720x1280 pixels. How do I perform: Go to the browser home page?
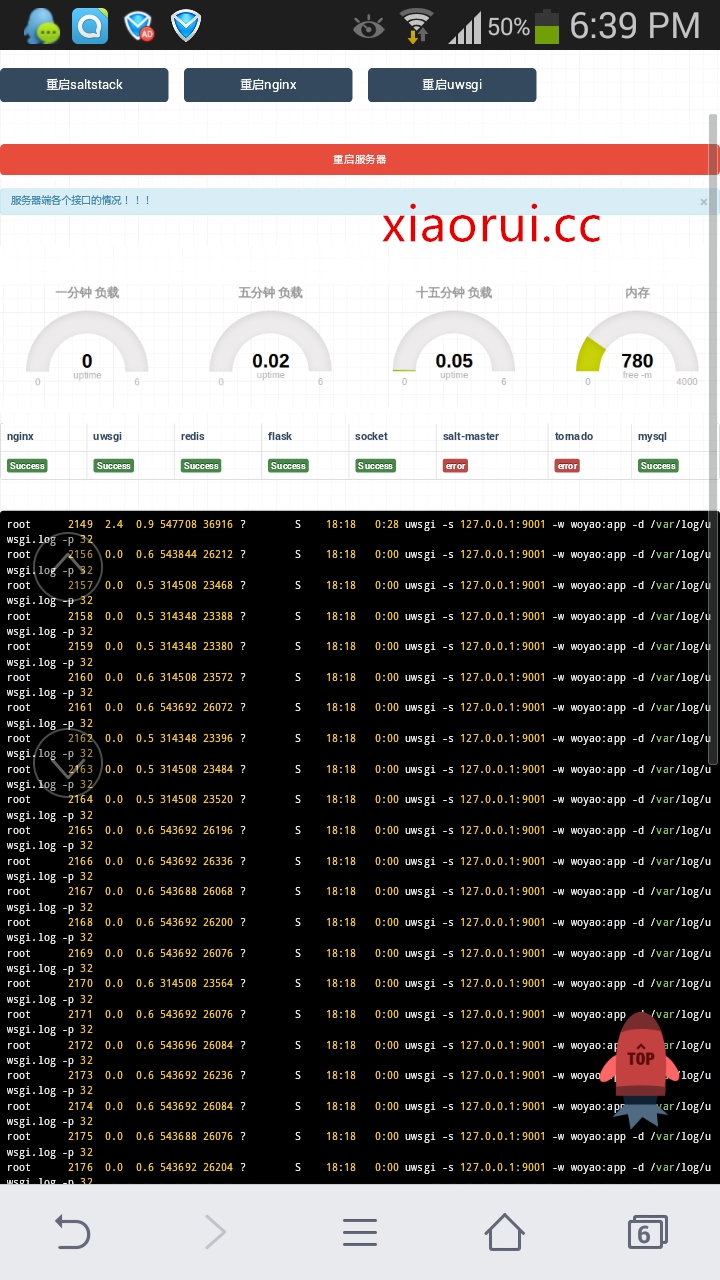(504, 1233)
